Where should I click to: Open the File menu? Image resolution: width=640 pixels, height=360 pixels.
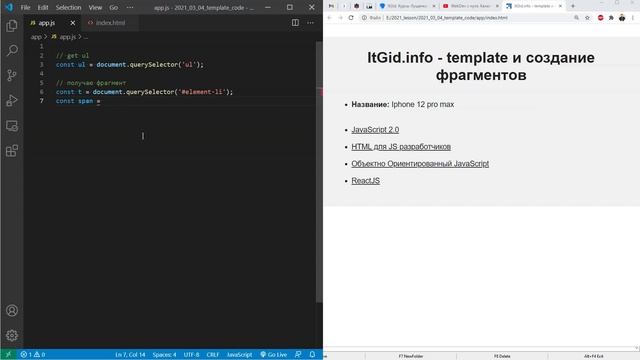click(25, 7)
